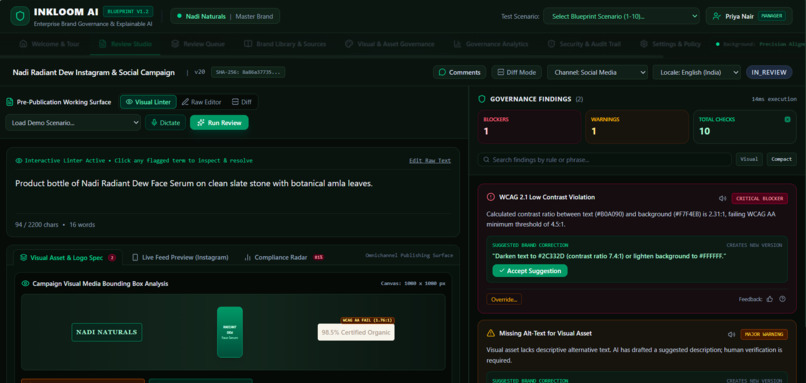Open the Channel: Social Media dropdown
This screenshot has height=383, width=806.
[x=597, y=72]
